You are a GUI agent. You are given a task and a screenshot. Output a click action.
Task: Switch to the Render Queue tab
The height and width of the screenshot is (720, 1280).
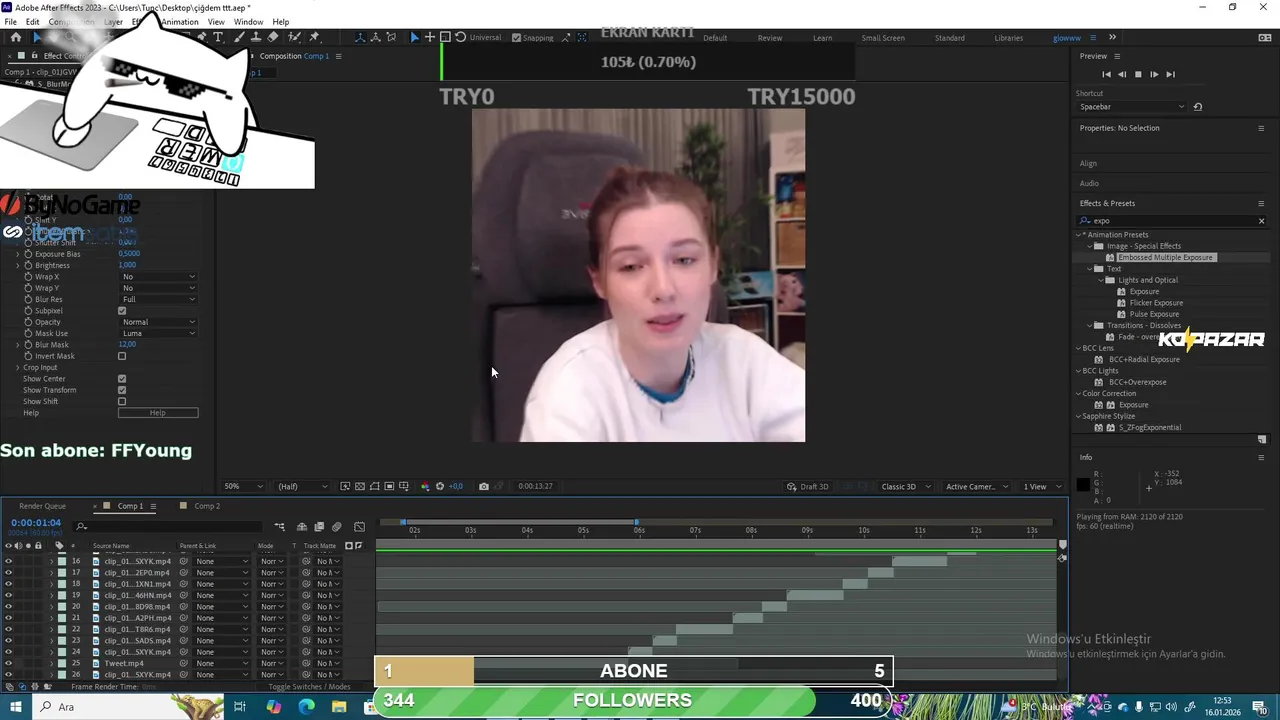click(42, 506)
